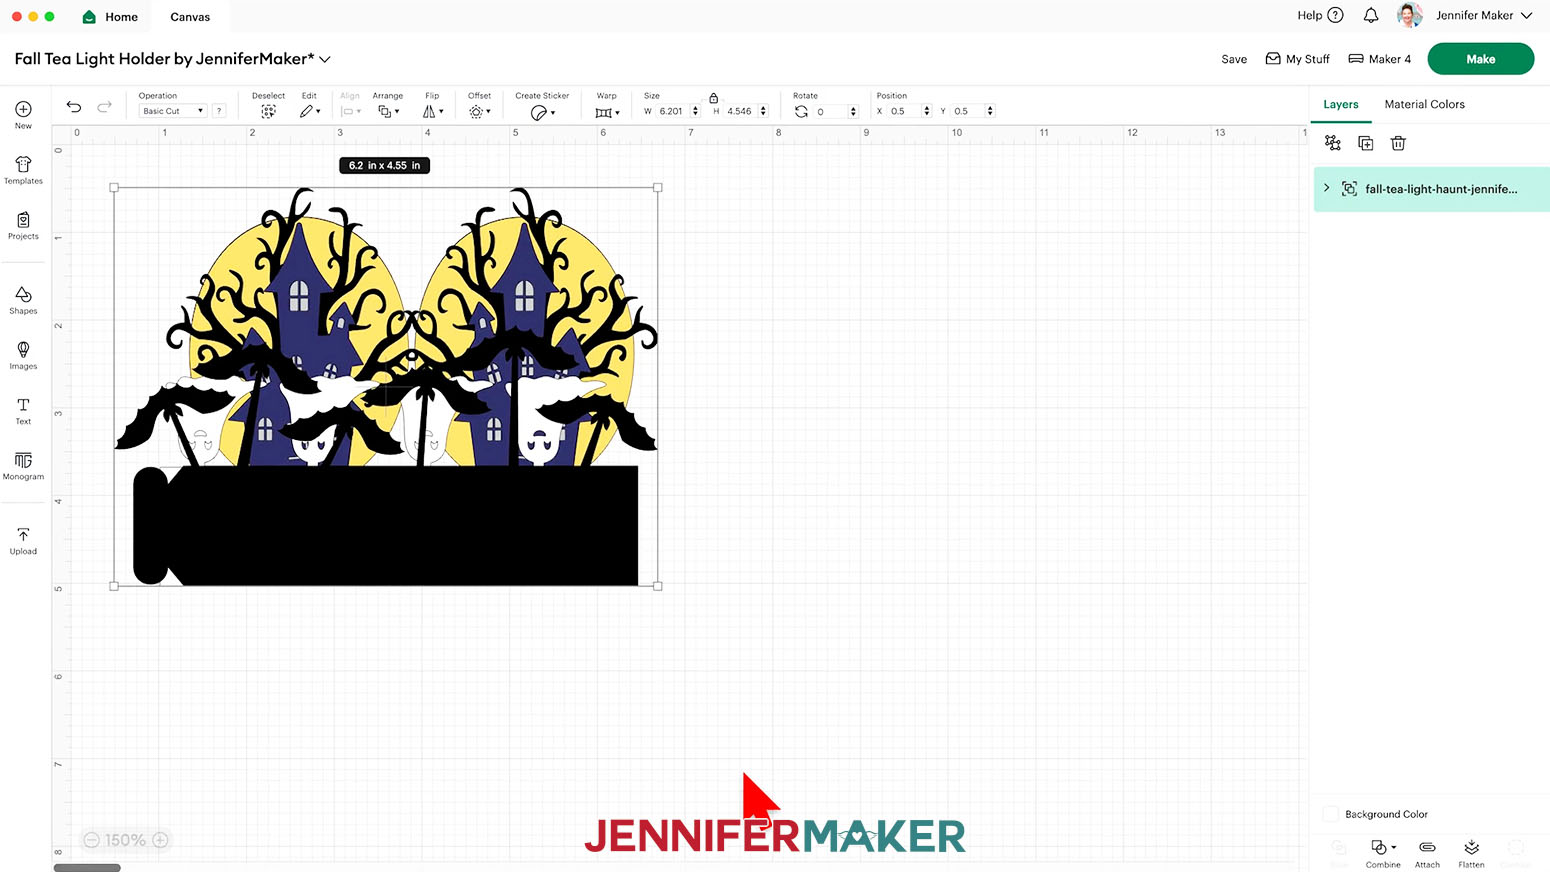The width and height of the screenshot is (1550, 872).
Task: Select the fall-tea-light-haunt layer row
Action: [1431, 189]
